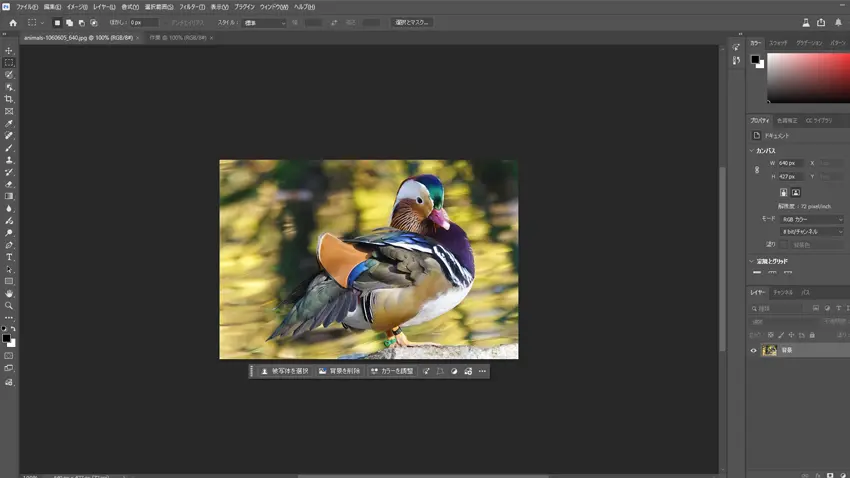The width and height of the screenshot is (850, 478).
Task: Select the Eyedropper tool
Action: coord(10,124)
